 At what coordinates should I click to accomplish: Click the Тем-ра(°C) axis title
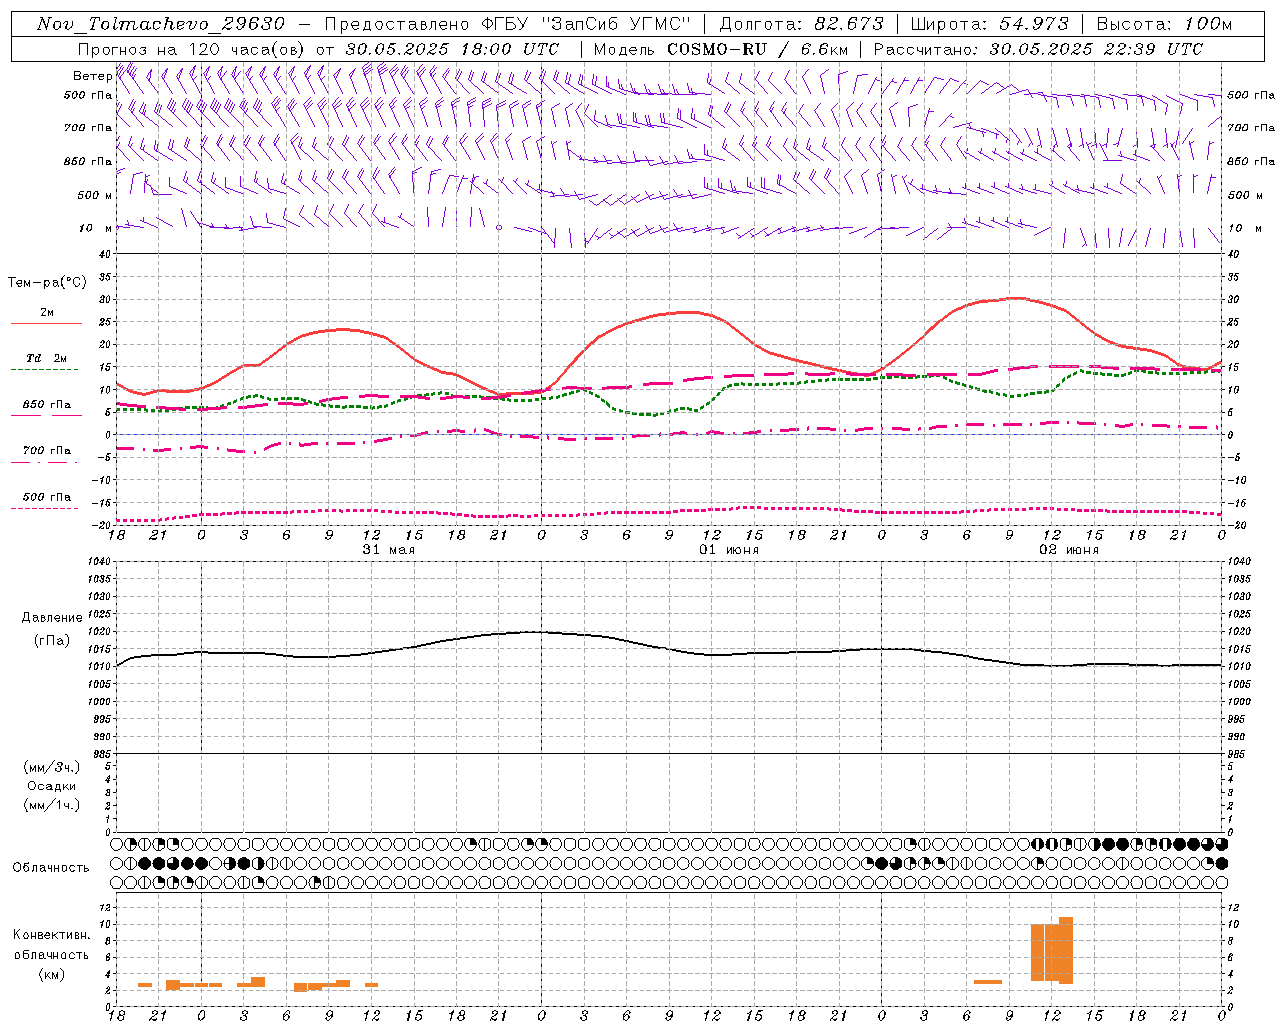click(47, 283)
